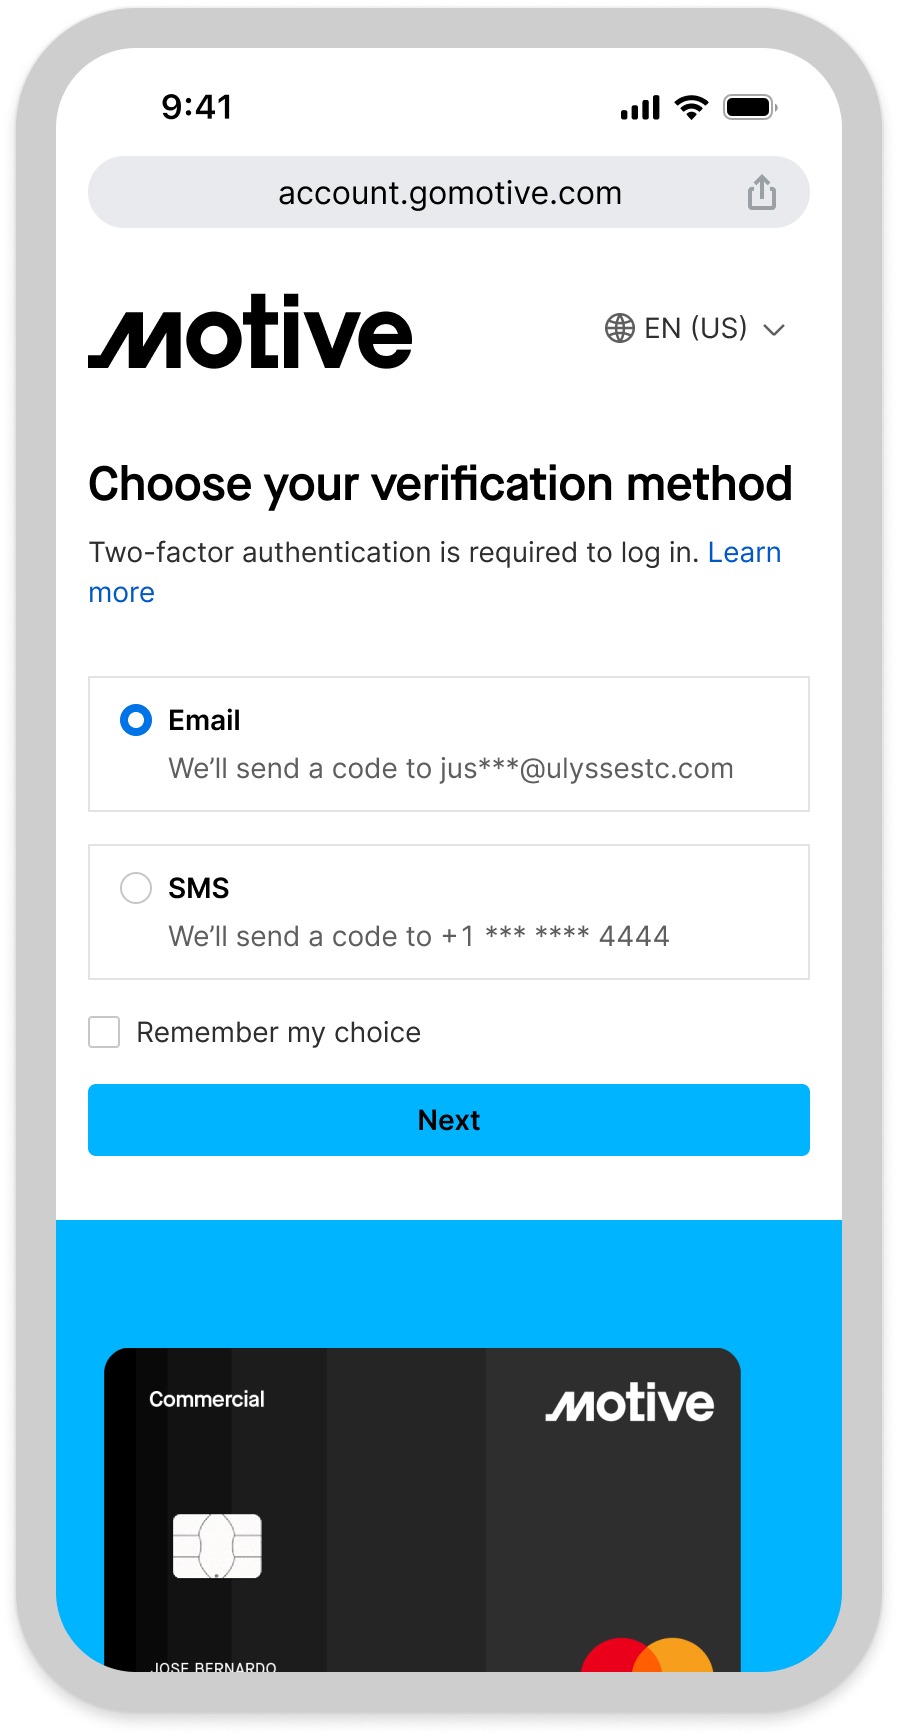898x1736 pixels.
Task: Click the Mastercard logo on card
Action: (647, 1653)
